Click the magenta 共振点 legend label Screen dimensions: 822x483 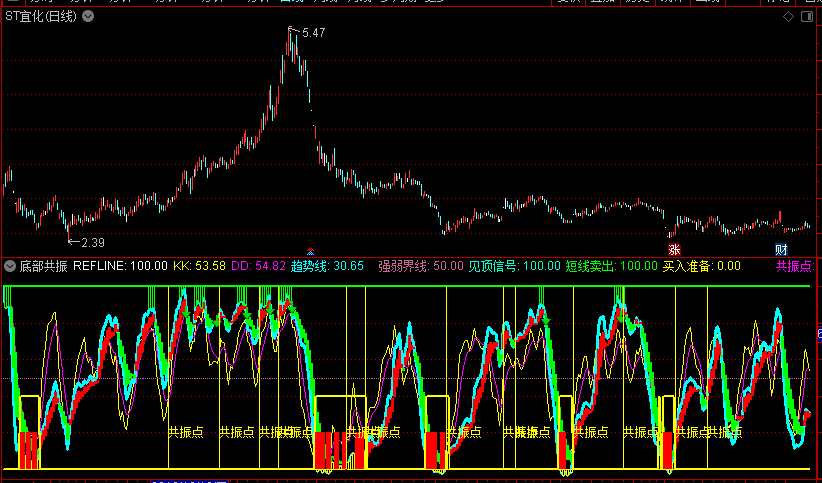coord(797,266)
